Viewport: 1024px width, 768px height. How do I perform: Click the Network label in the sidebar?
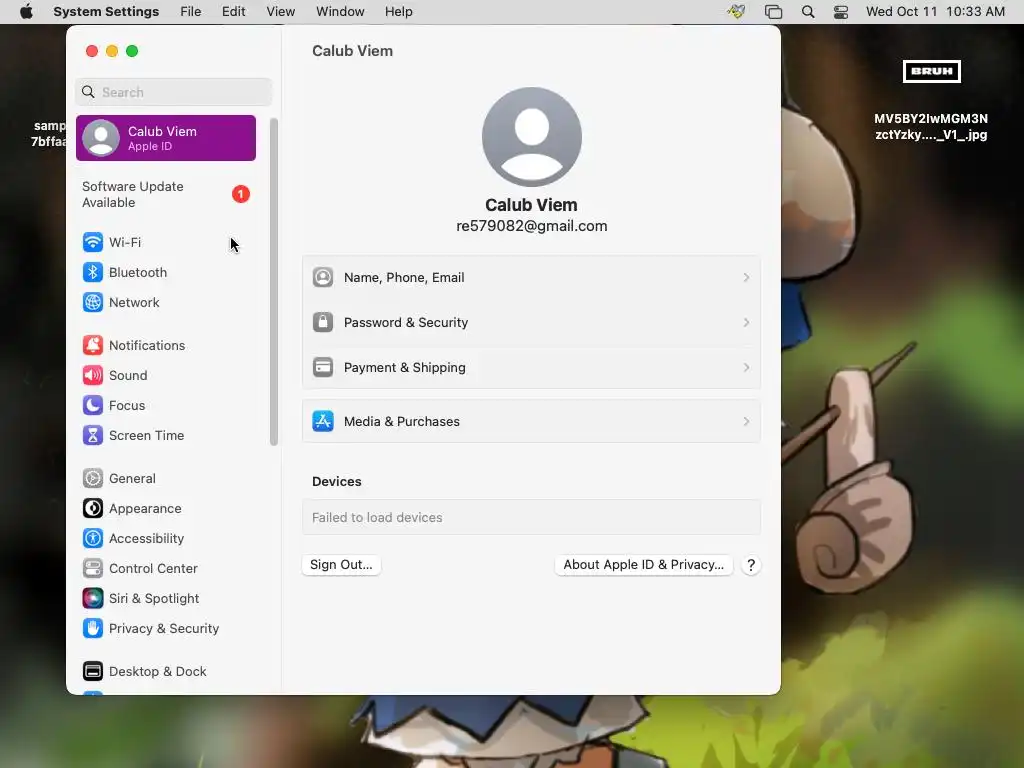coord(134,302)
